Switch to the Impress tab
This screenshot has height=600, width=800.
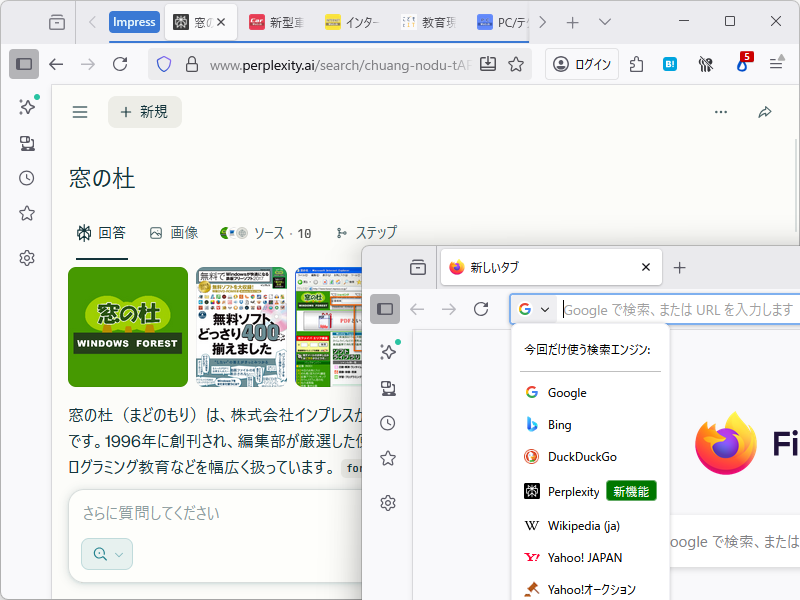133,21
